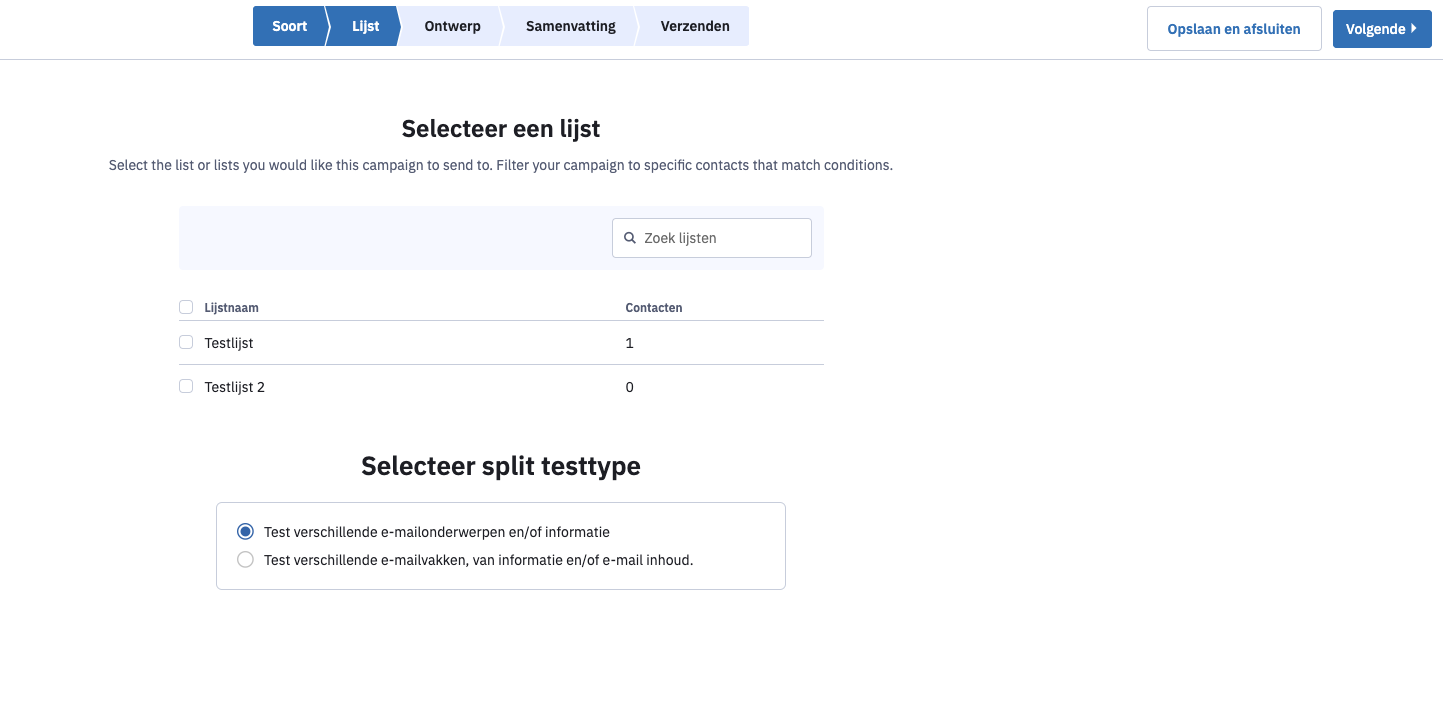The width and height of the screenshot is (1443, 703).
Task: Select e-mailvakken en/of e-mail inhoud radio option
Action: pyautogui.click(x=245, y=560)
